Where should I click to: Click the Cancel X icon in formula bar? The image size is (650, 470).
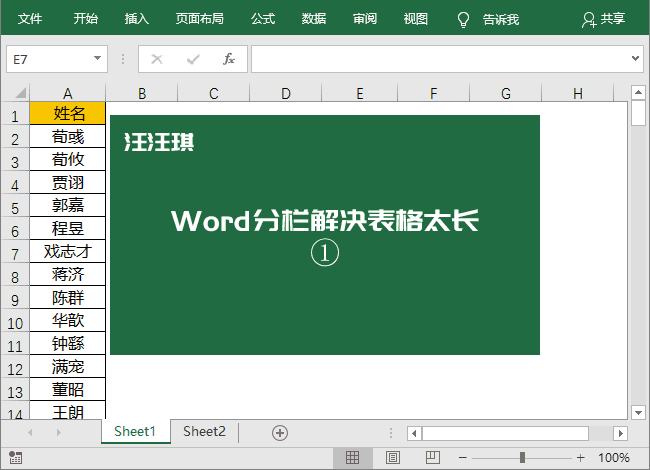pos(157,59)
